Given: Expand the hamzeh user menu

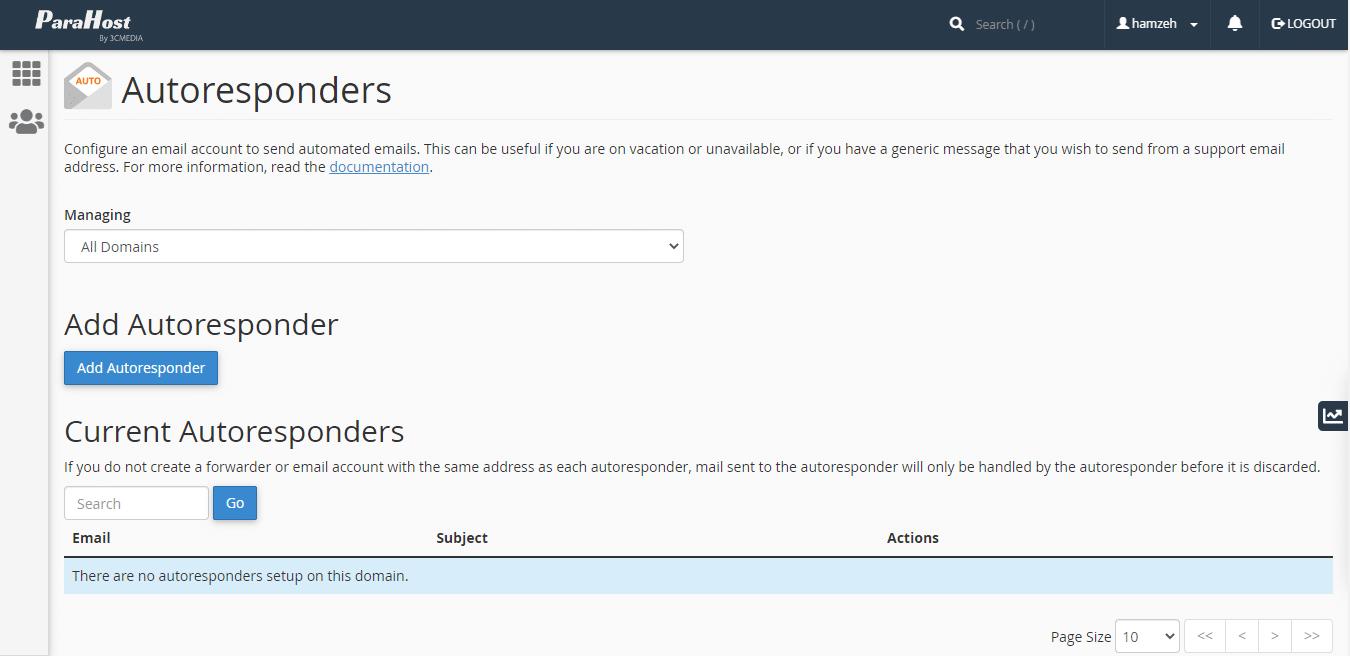Looking at the screenshot, I should click(x=1157, y=24).
